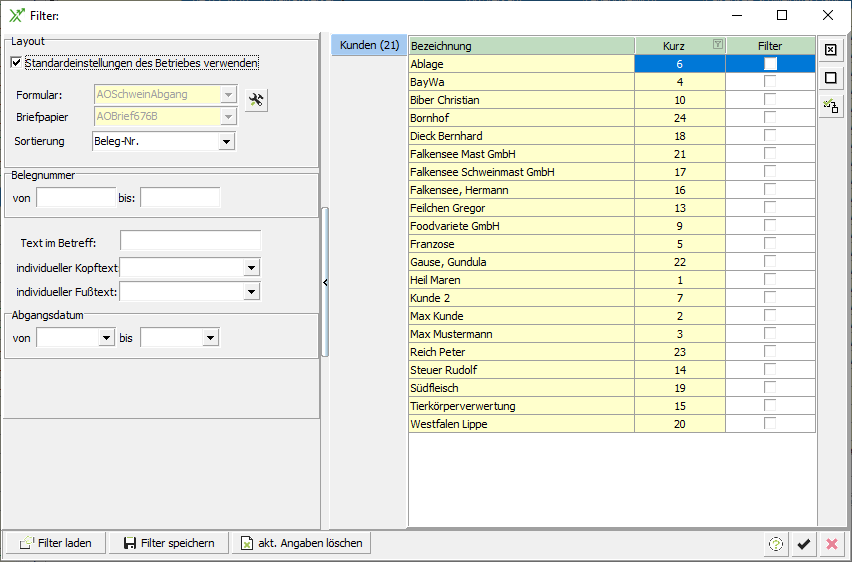Click the Filter laden button
This screenshot has width=852, height=562.
pyautogui.click(x=56, y=543)
